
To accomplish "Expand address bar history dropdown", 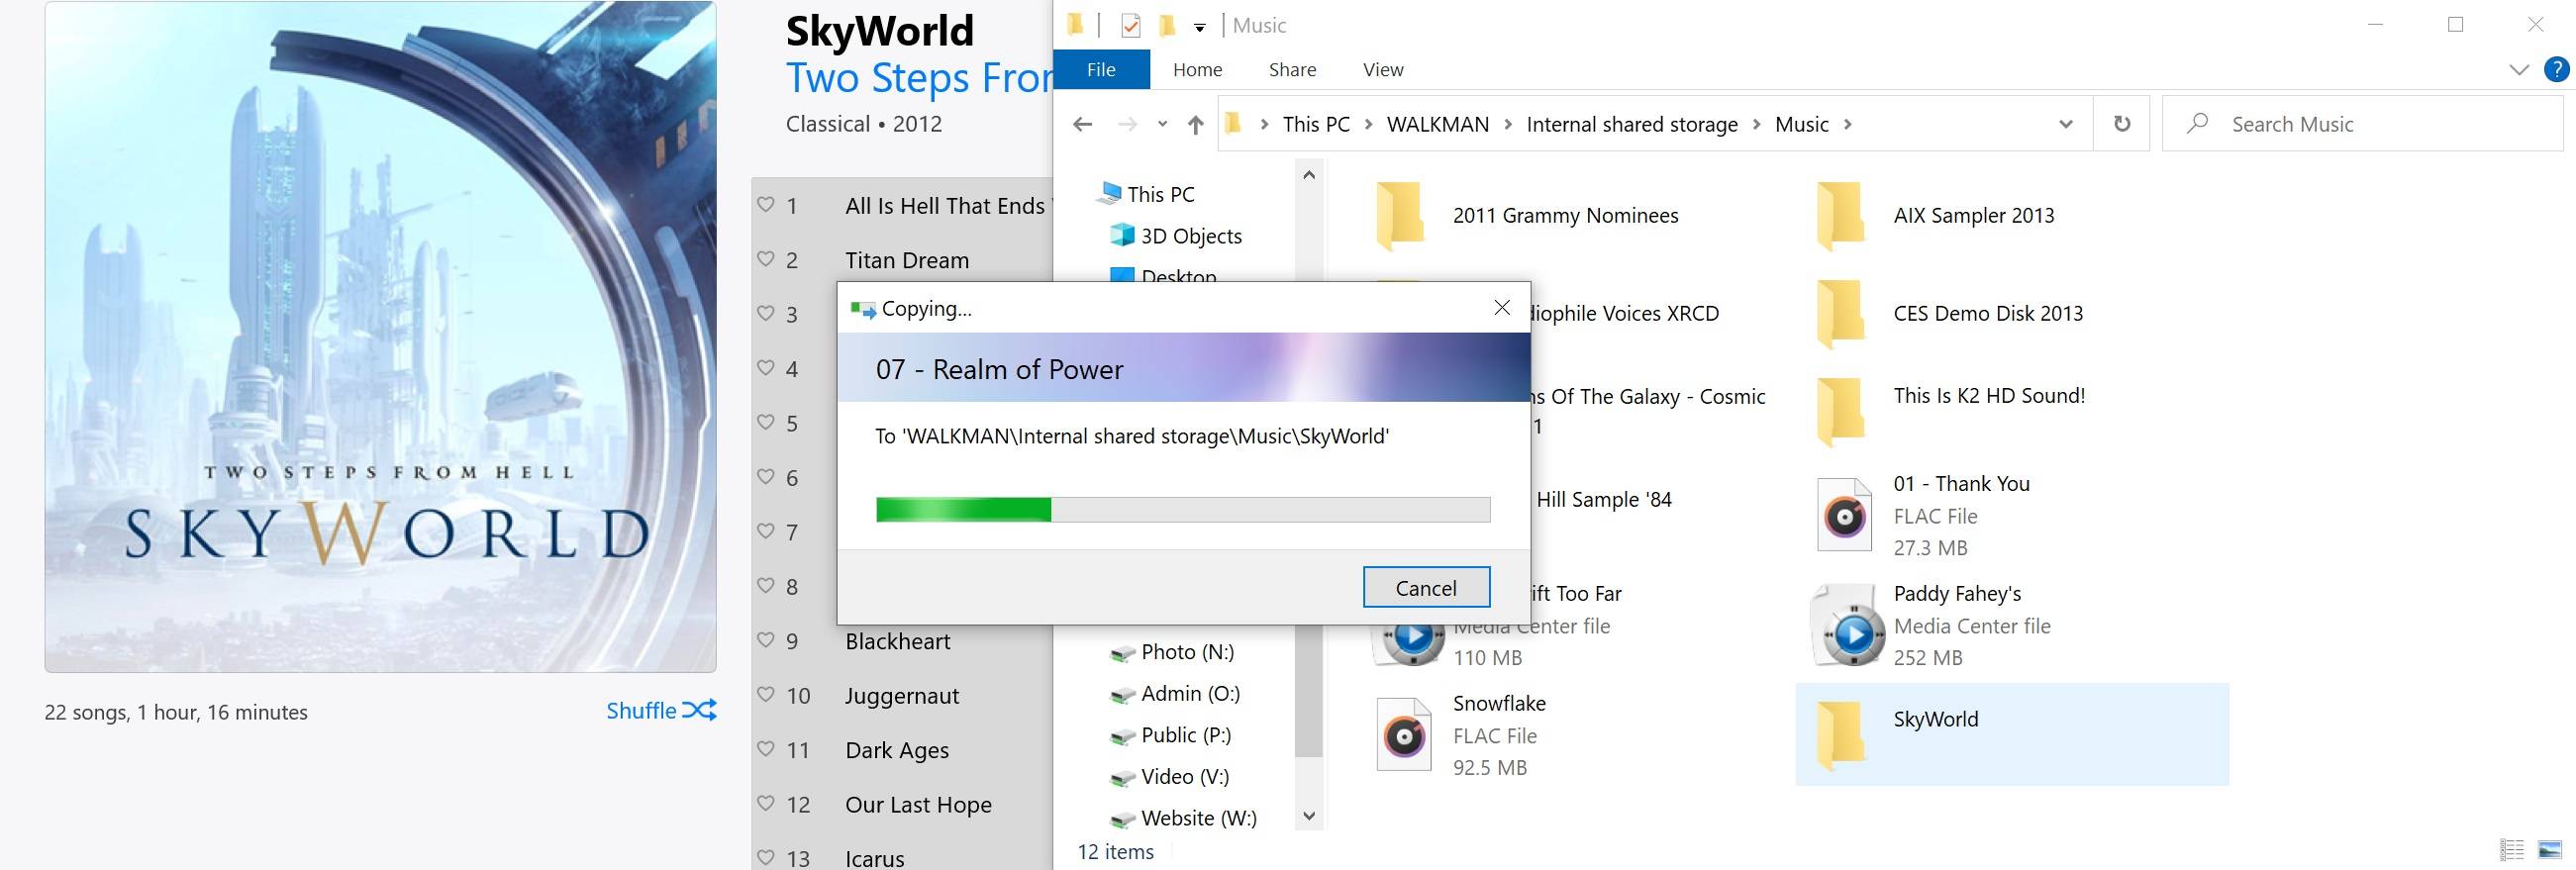I will tap(2065, 124).
